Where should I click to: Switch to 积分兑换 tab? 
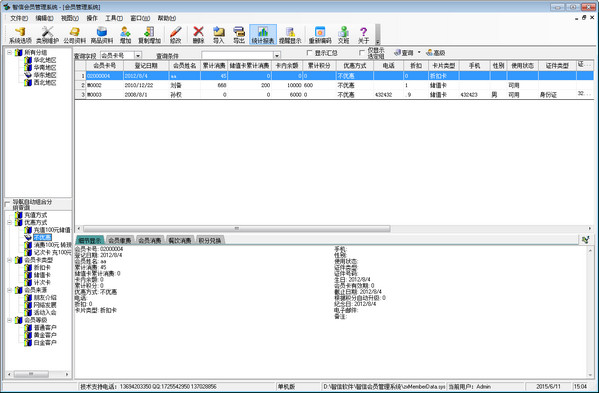(210, 240)
